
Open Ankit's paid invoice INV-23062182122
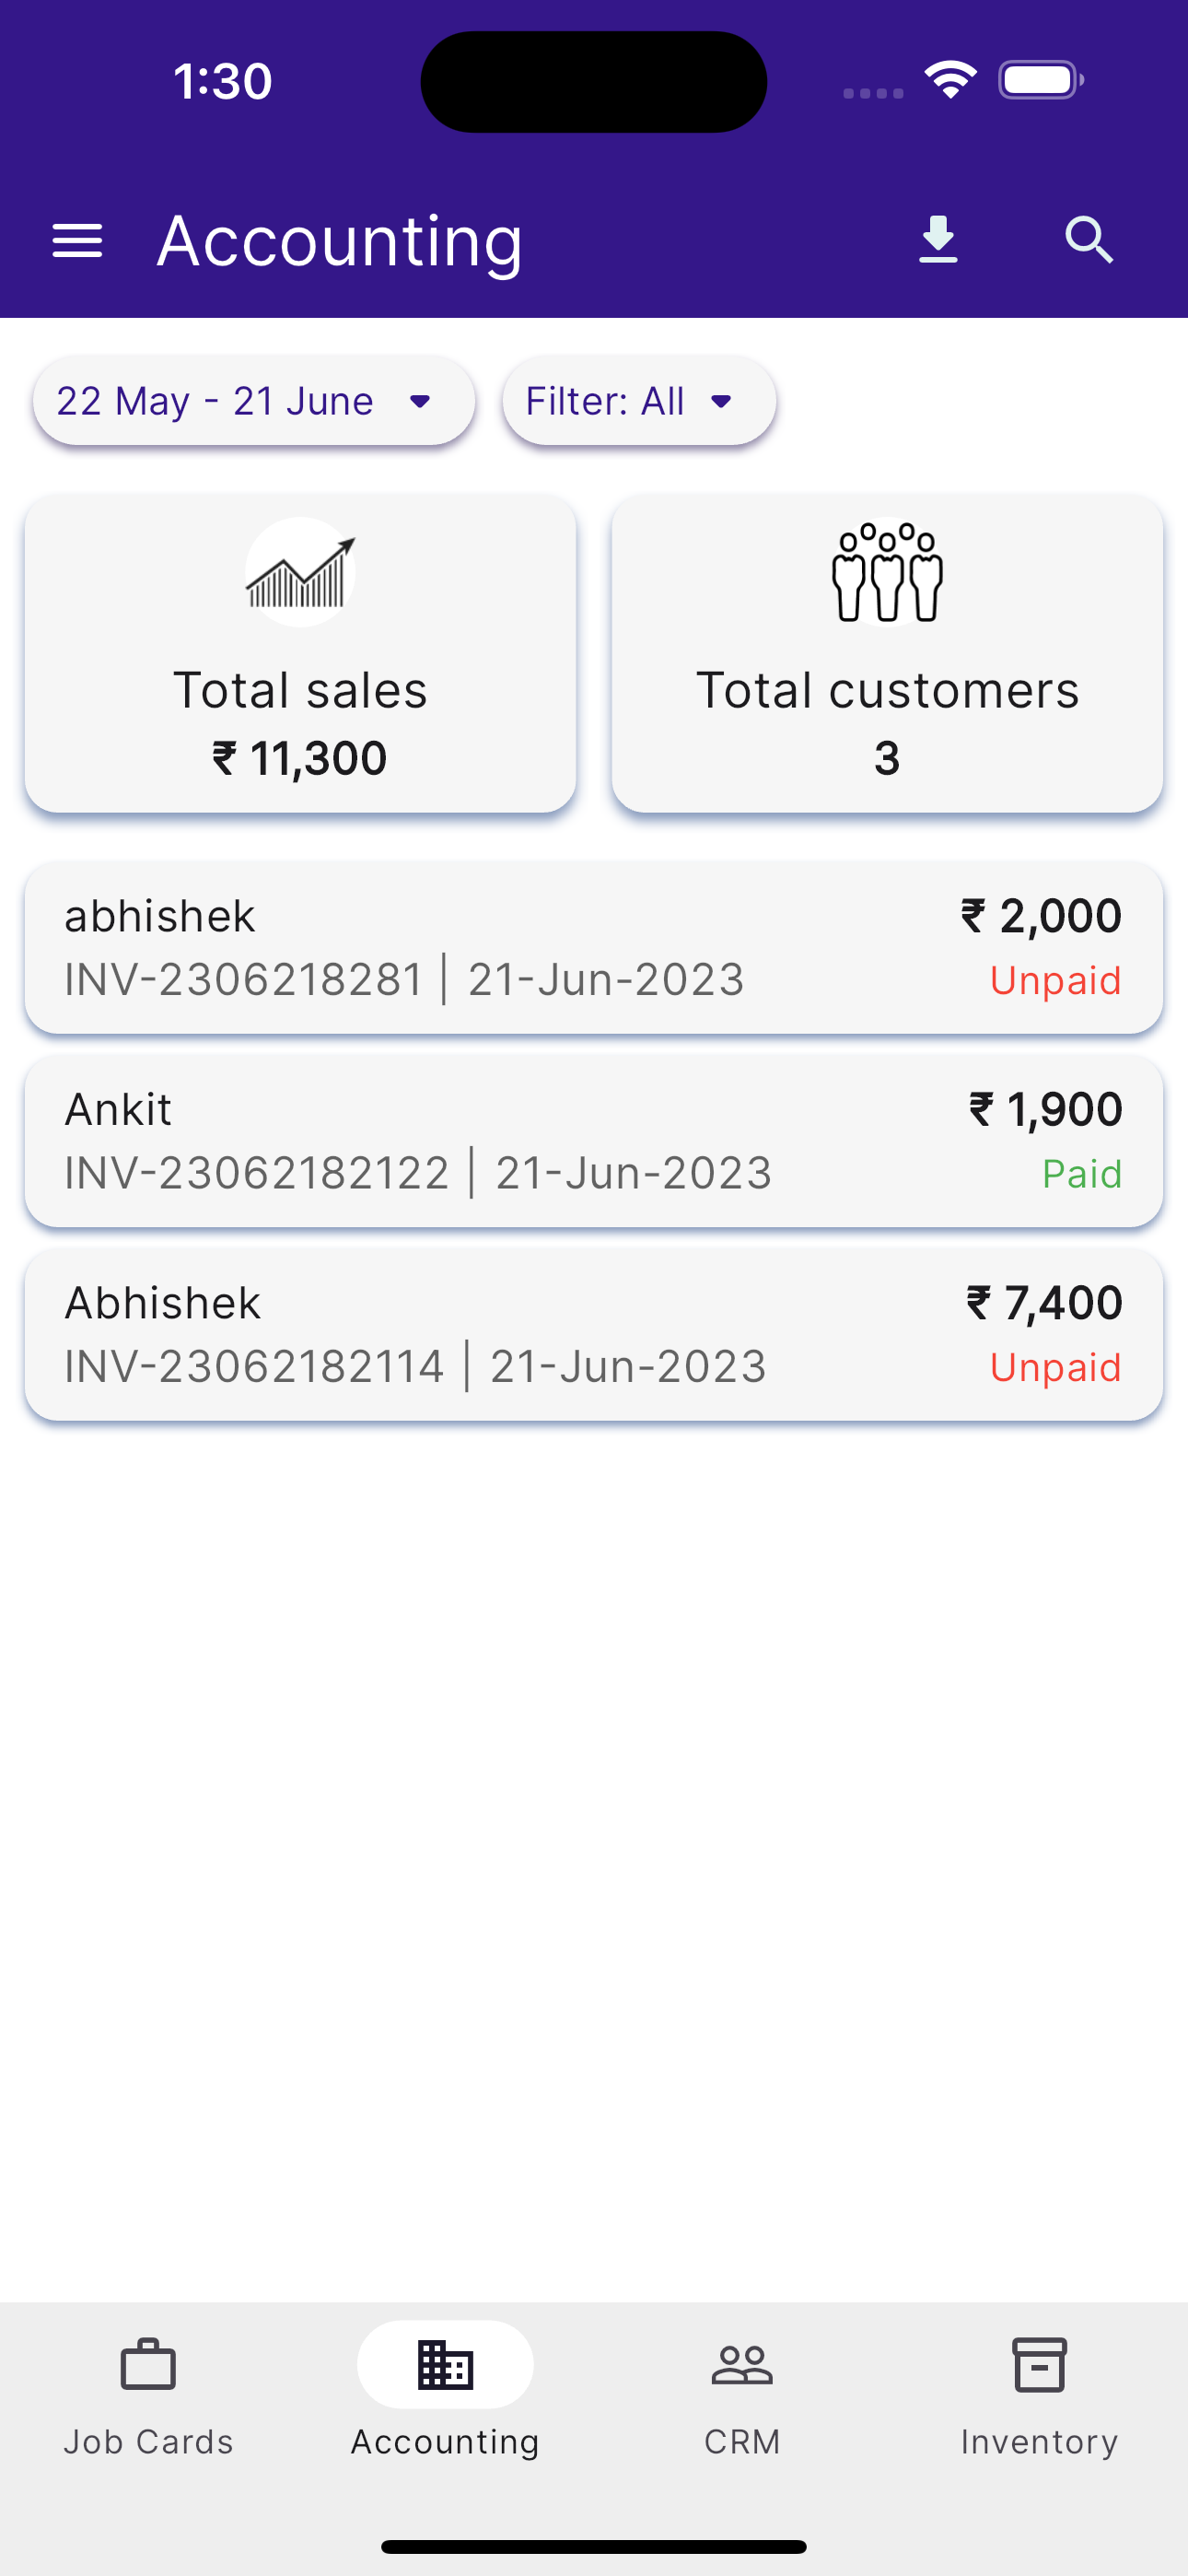594,1141
